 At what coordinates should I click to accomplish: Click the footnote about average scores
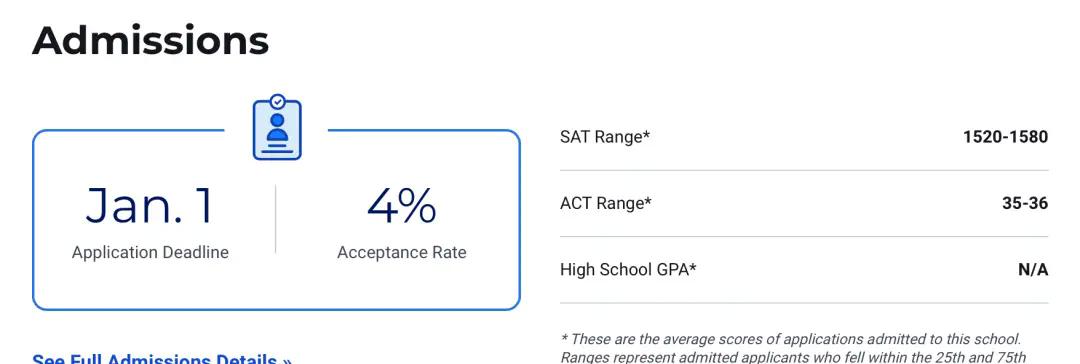coord(791,339)
